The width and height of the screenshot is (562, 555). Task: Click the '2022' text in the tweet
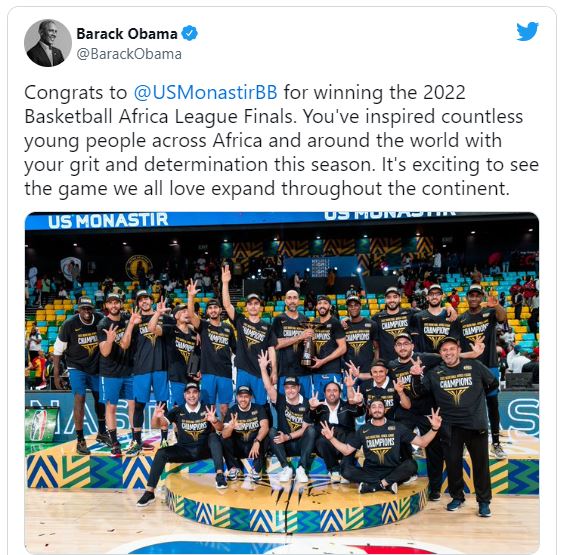click(x=444, y=92)
